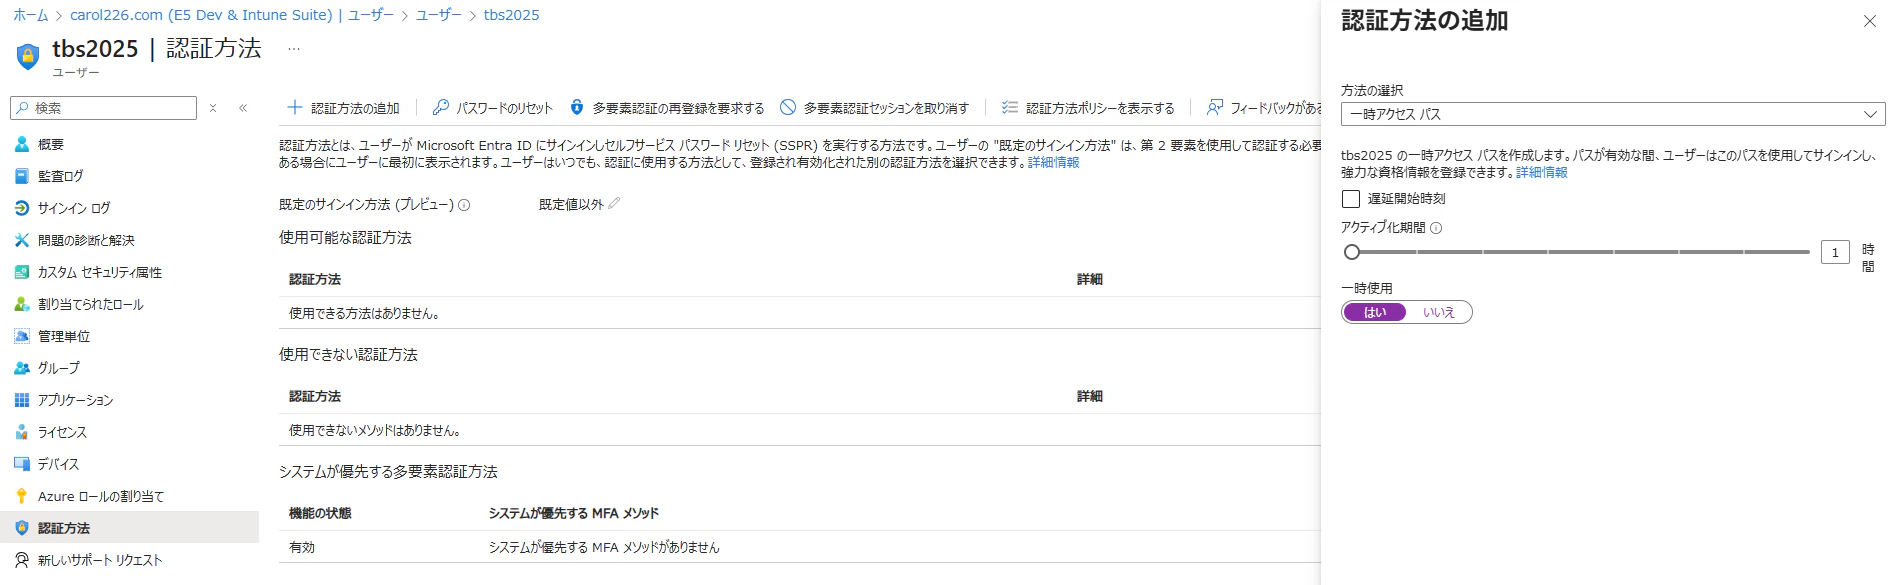Edit default method with pencil icon

click(614, 203)
